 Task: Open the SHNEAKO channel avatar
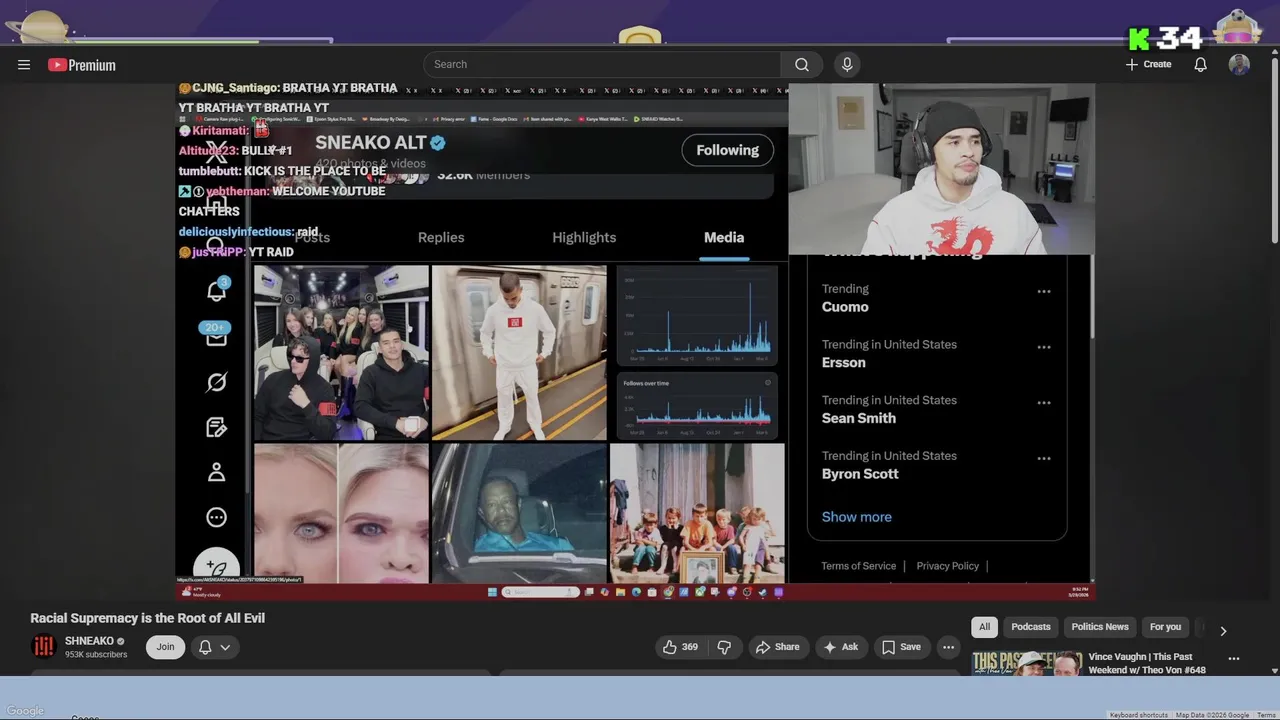(43, 647)
